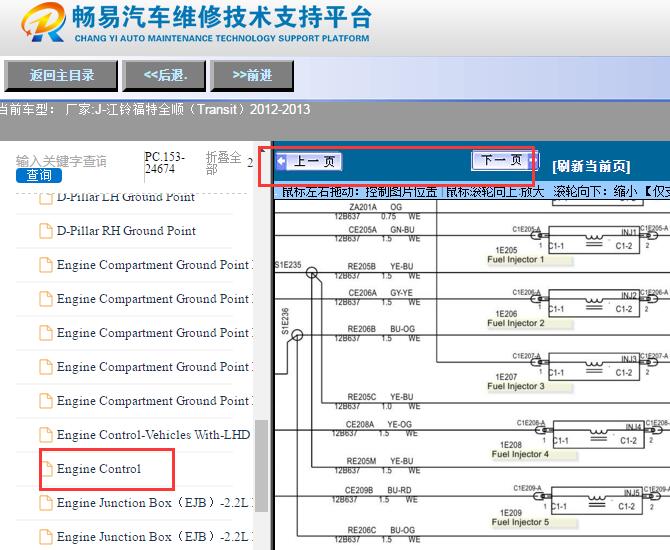This screenshot has height=550, width=670.
Task: Click the INJ1 injector component box
Action: [594, 240]
